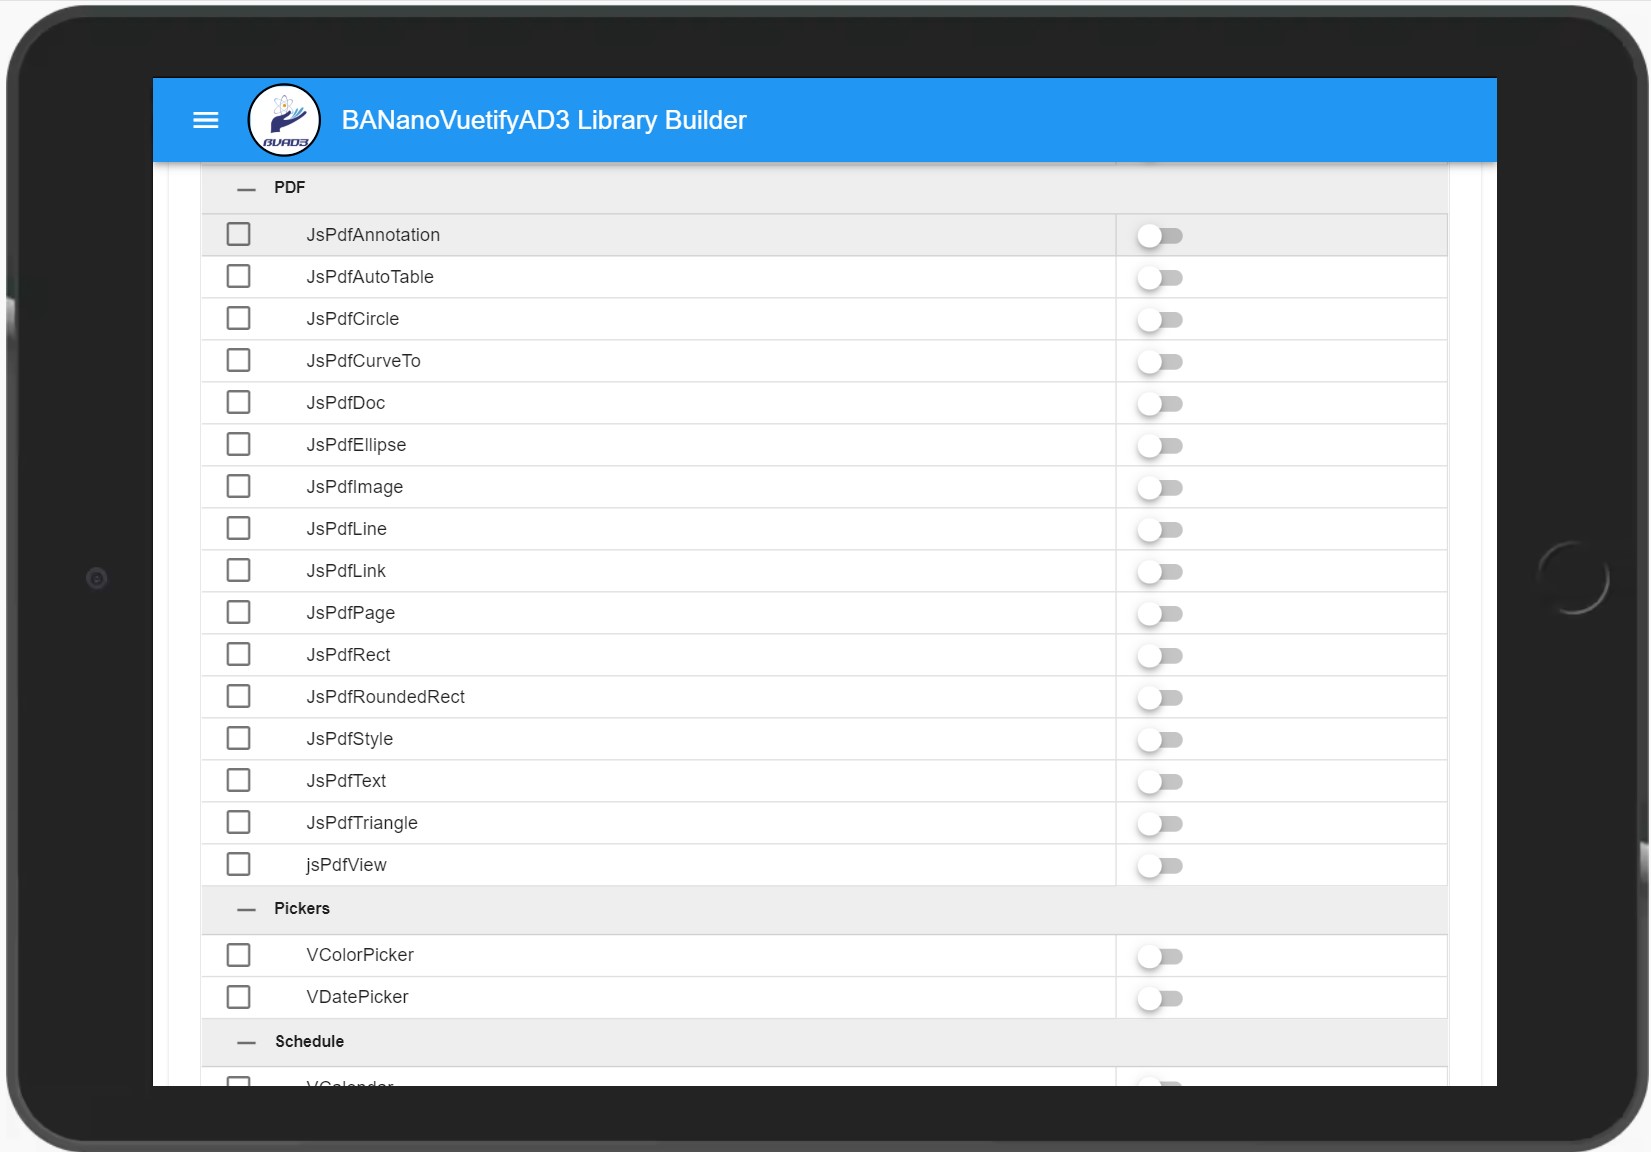Open the navigation drawer menu
1651x1152 pixels.
pyautogui.click(x=205, y=120)
